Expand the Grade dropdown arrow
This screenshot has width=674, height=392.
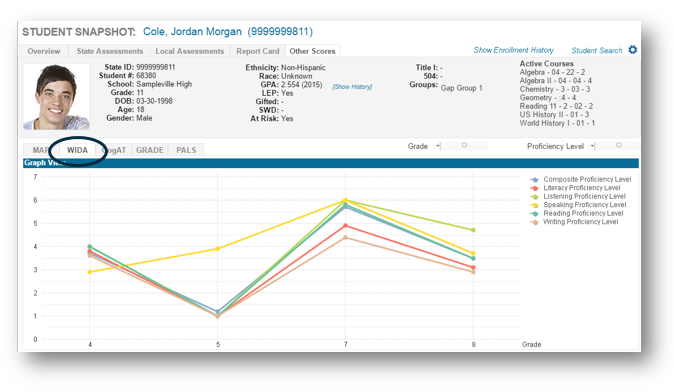click(438, 146)
